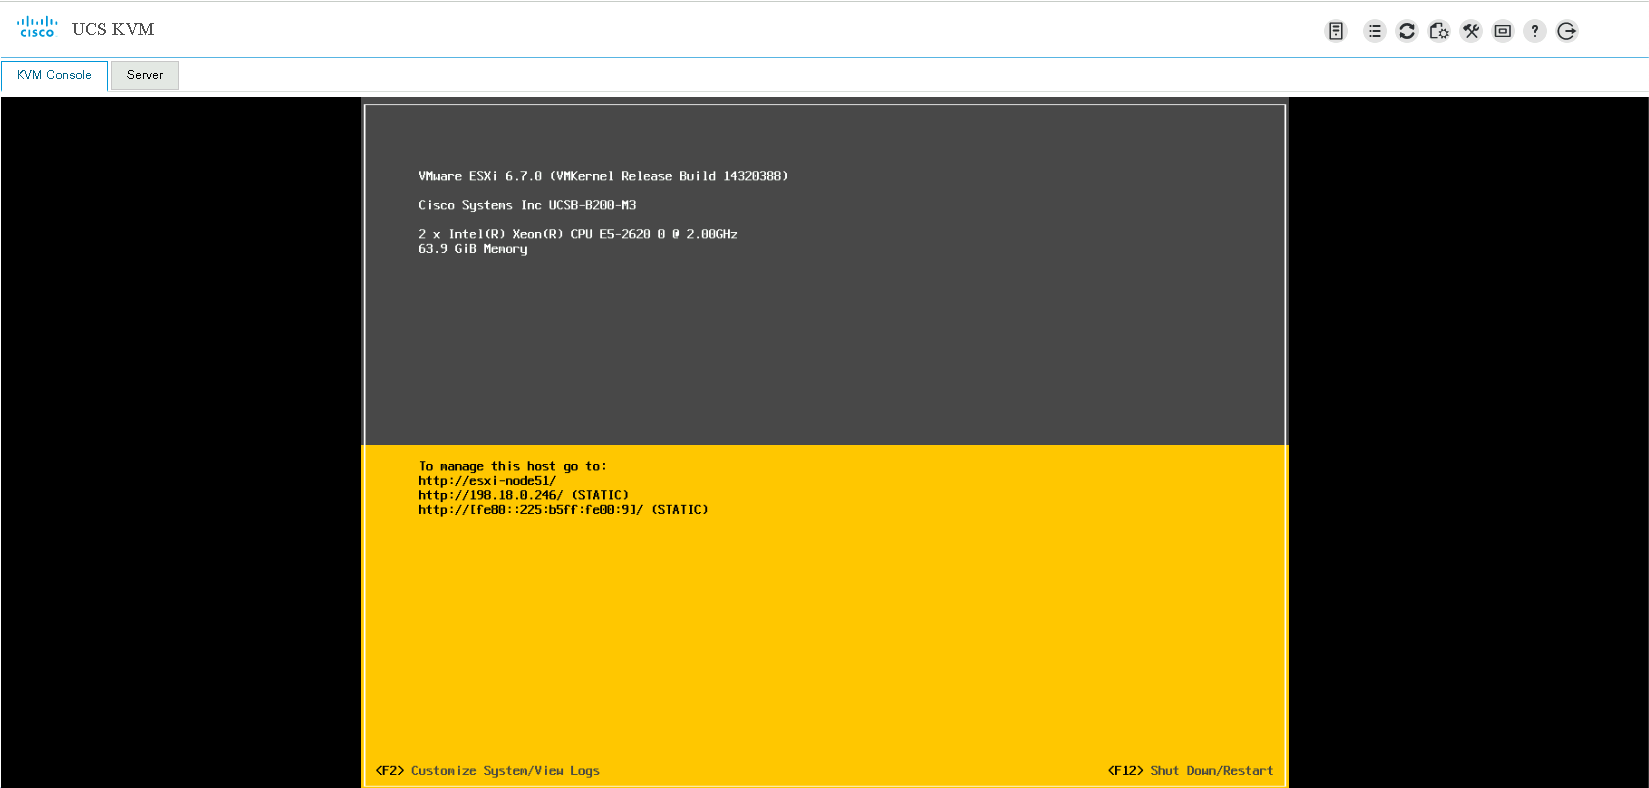Click the exit arrow icon
The width and height of the screenshot is (1649, 788).
1567,31
